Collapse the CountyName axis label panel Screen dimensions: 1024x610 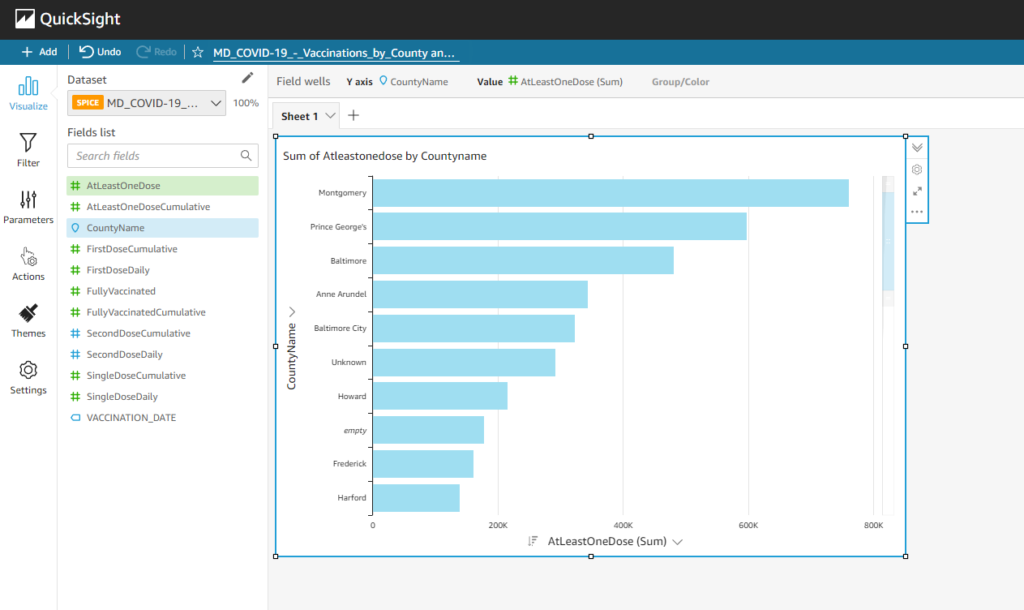(291, 310)
